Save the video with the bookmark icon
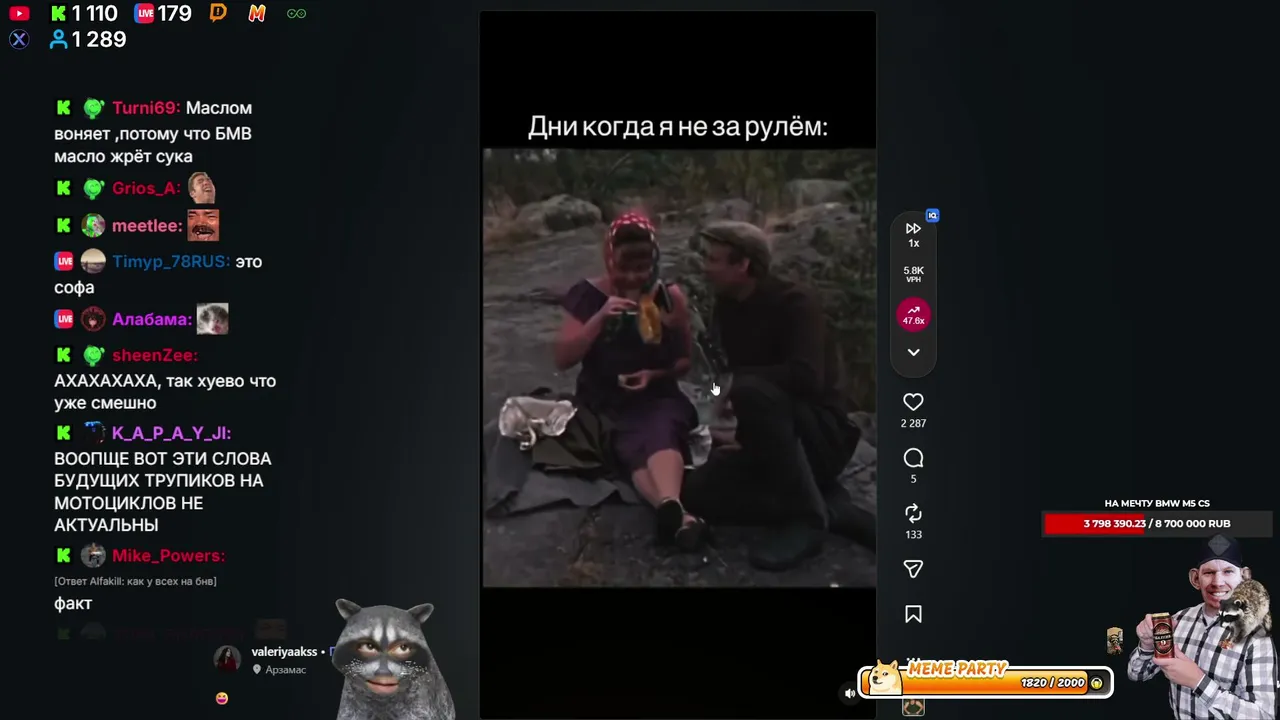This screenshot has width=1280, height=720. click(913, 614)
